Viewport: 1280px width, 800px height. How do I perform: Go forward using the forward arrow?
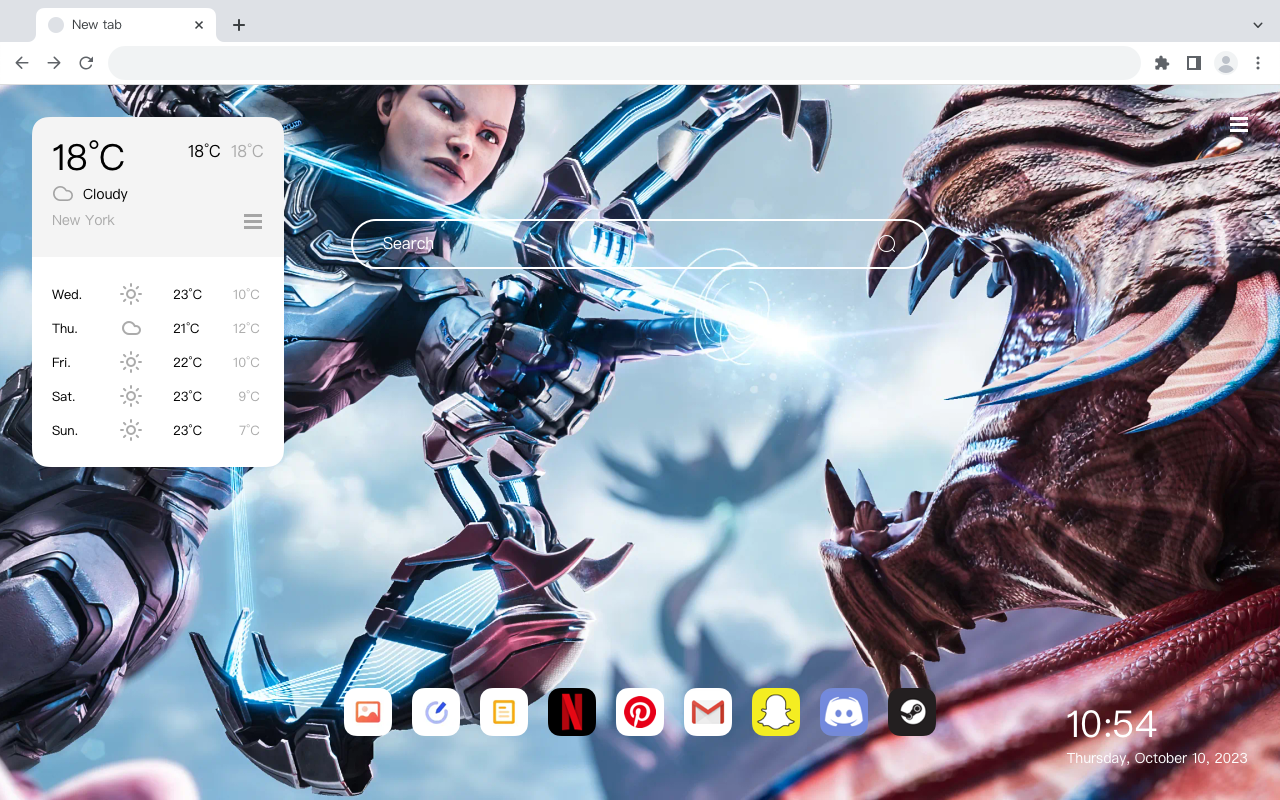point(54,63)
